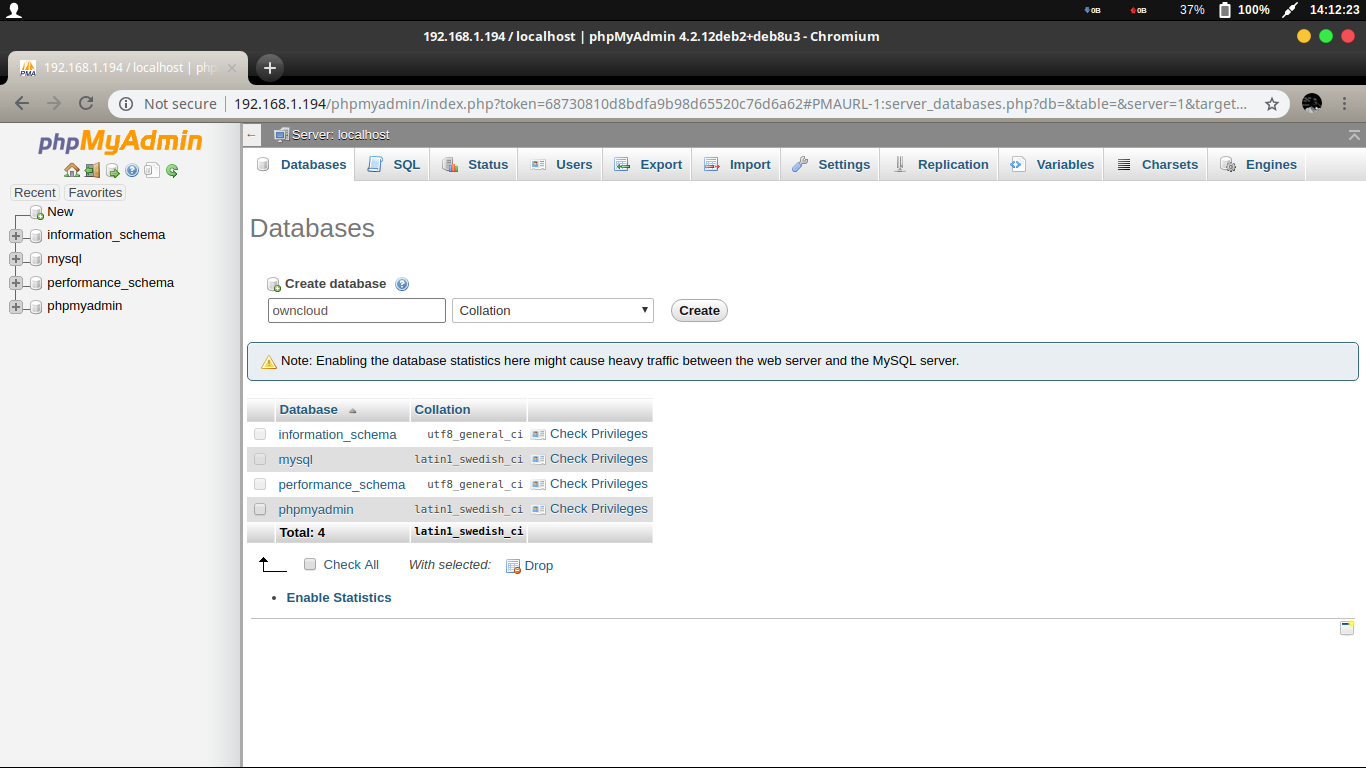Open the Variables tab
1366x768 pixels.
pyautogui.click(x=1051, y=165)
